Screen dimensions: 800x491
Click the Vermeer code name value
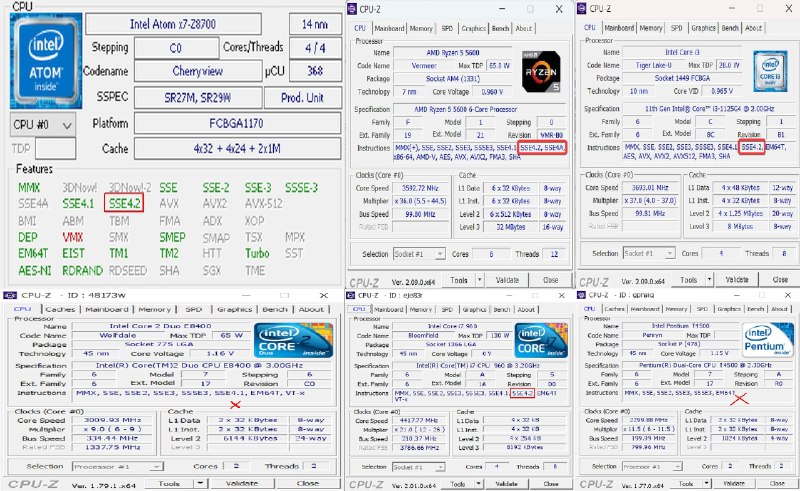[424, 66]
